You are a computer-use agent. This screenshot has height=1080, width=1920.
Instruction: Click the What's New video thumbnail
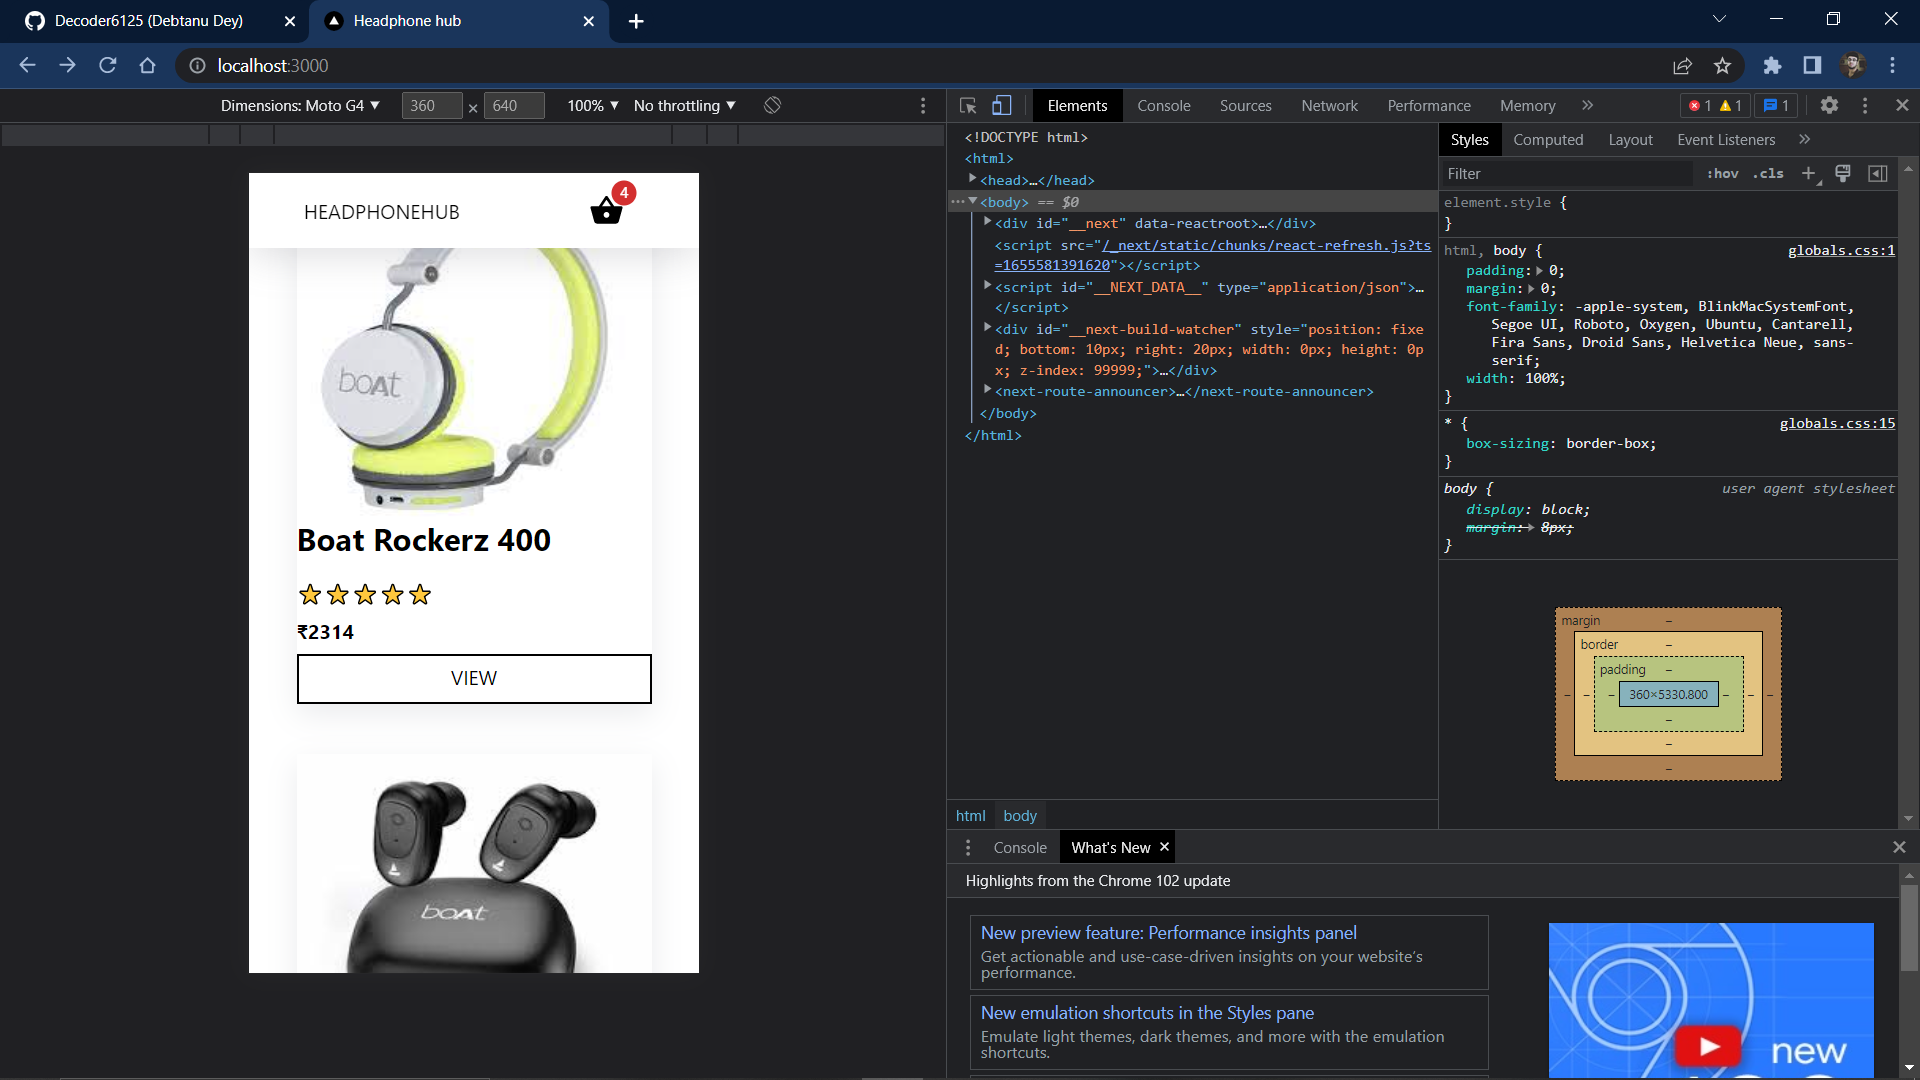click(1710, 1000)
